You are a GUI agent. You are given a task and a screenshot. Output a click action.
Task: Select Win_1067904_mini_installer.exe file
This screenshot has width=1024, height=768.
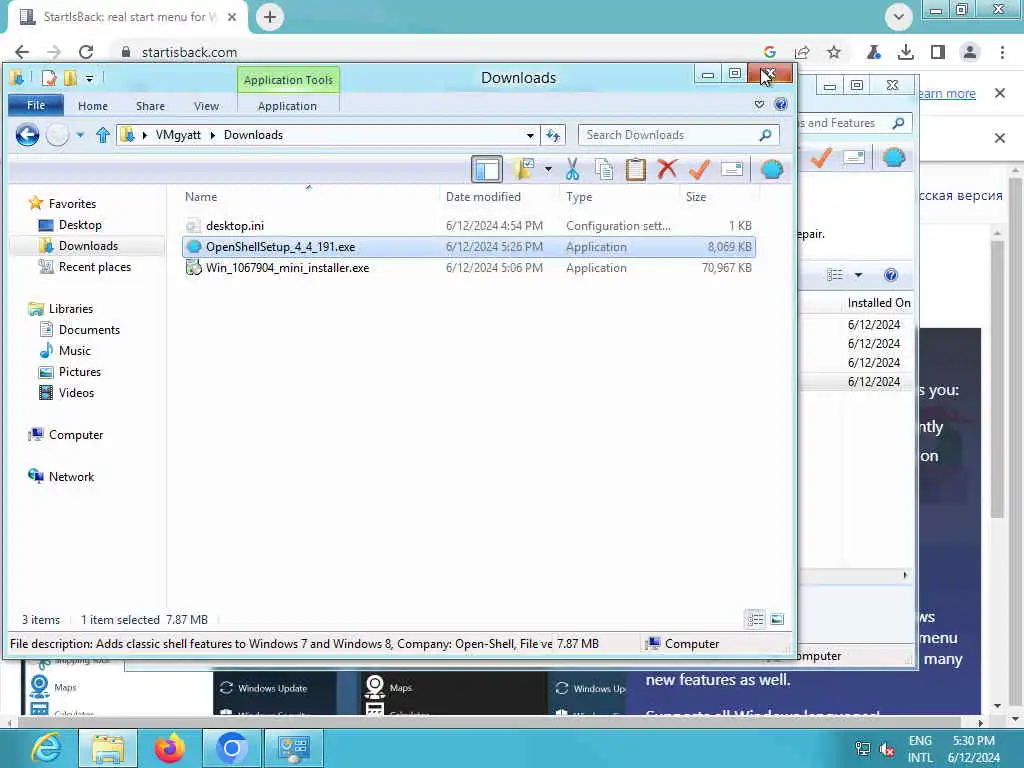click(x=468, y=268)
